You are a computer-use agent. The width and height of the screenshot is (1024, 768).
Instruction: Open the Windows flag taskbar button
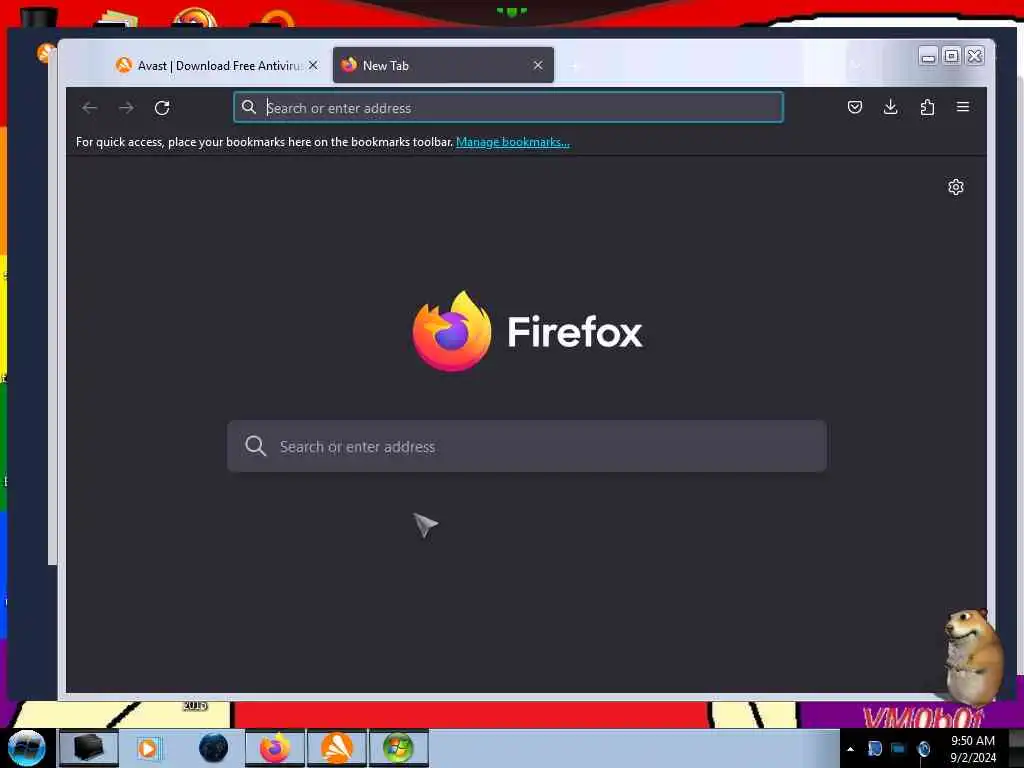pyautogui.click(x=399, y=748)
